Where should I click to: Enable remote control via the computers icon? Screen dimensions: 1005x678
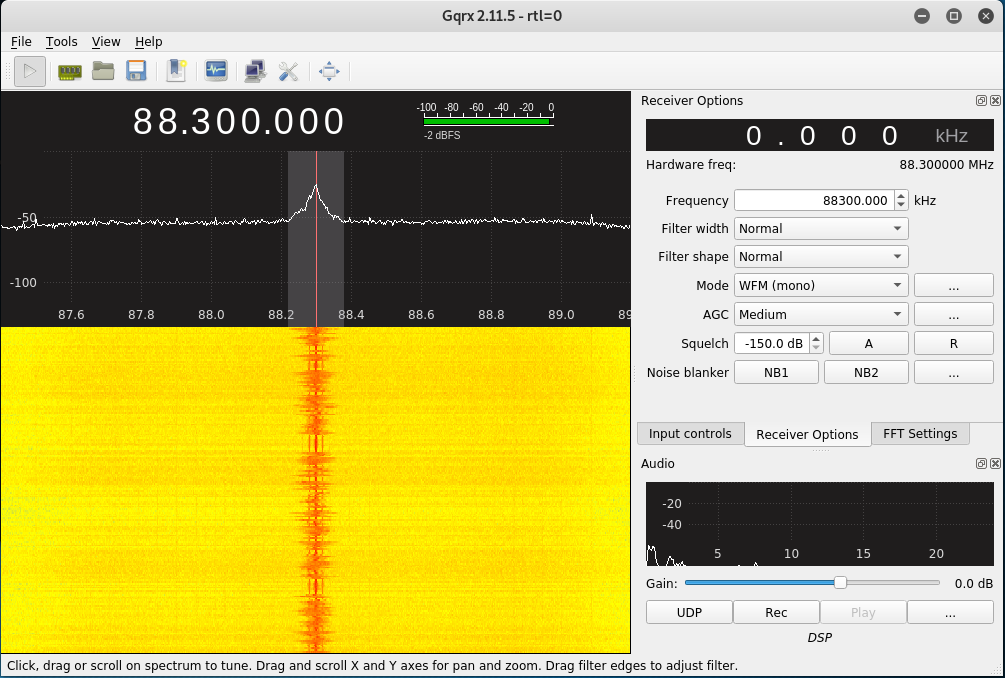tap(254, 70)
